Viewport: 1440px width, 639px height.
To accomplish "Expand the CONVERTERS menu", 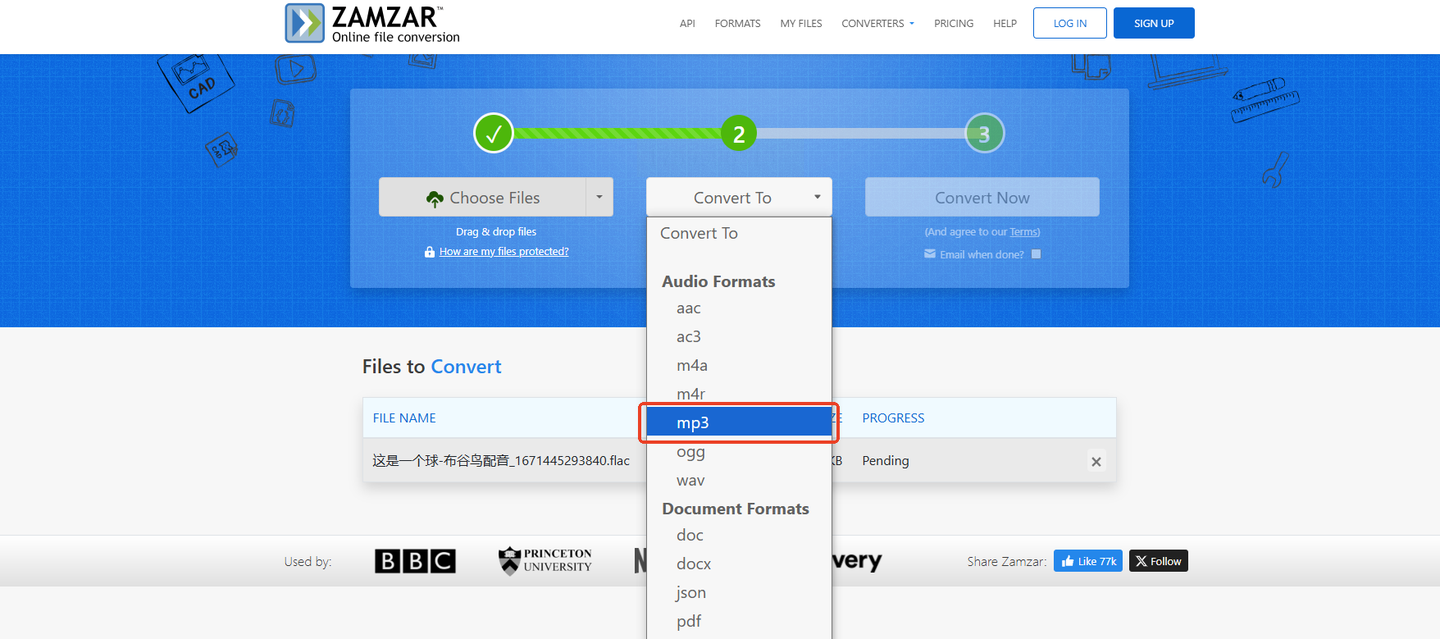I will click(878, 23).
